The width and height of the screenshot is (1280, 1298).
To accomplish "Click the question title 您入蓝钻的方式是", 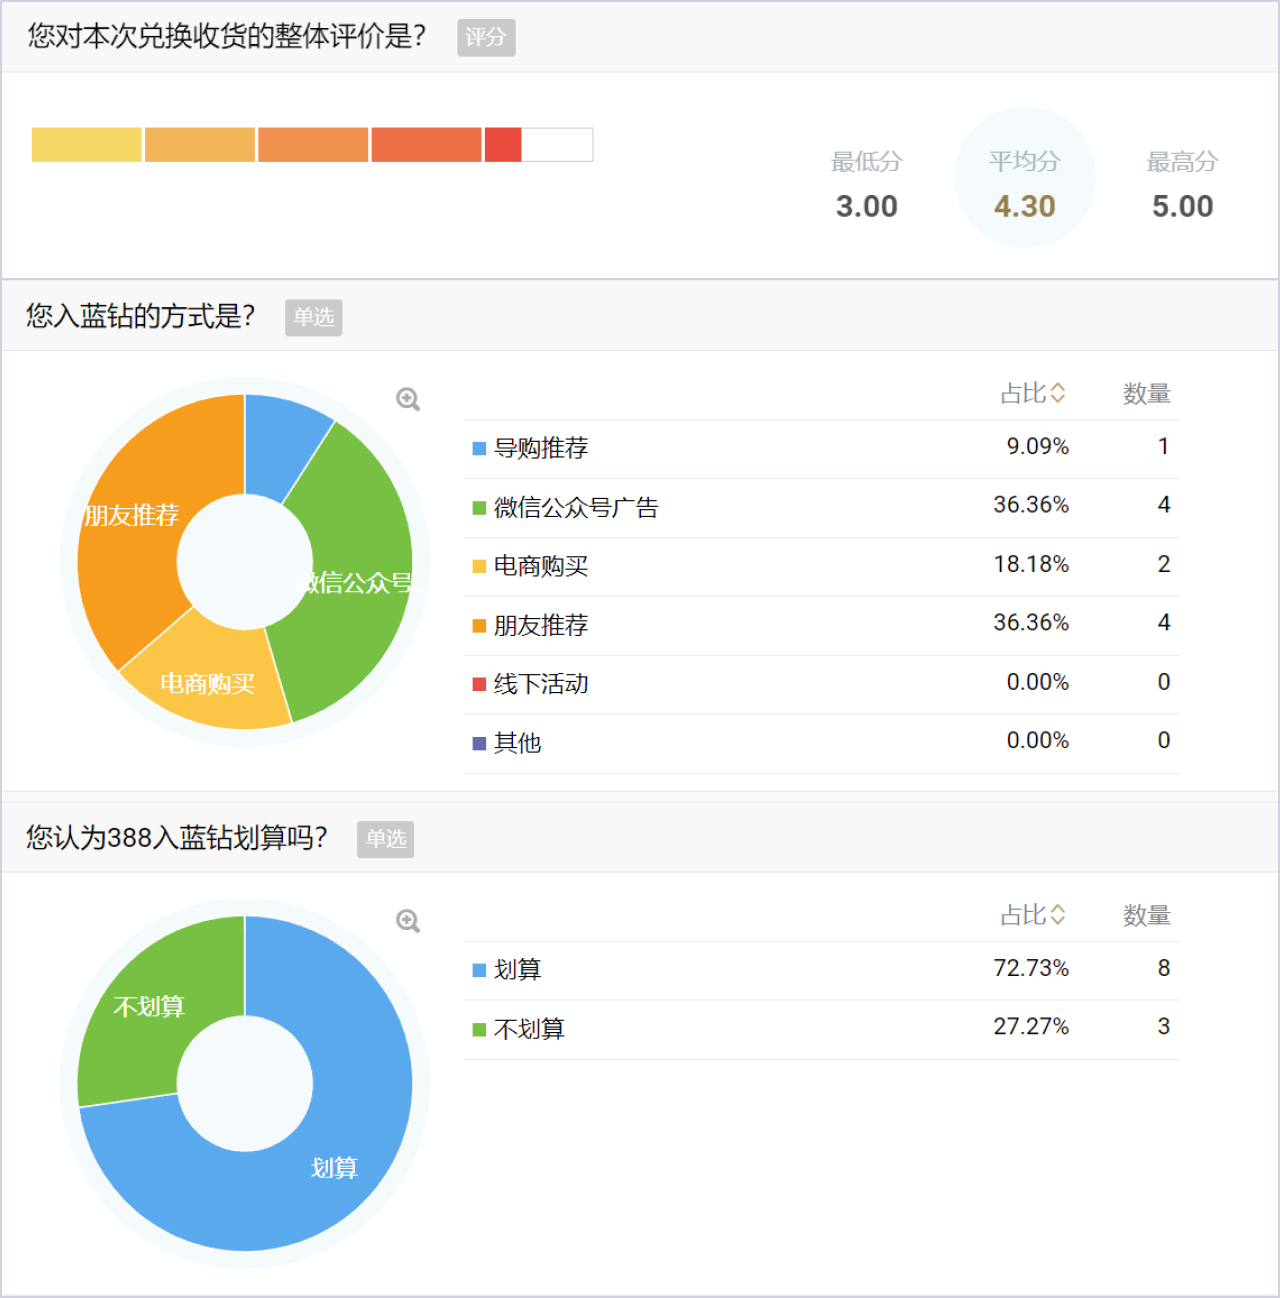I will coord(141,317).
